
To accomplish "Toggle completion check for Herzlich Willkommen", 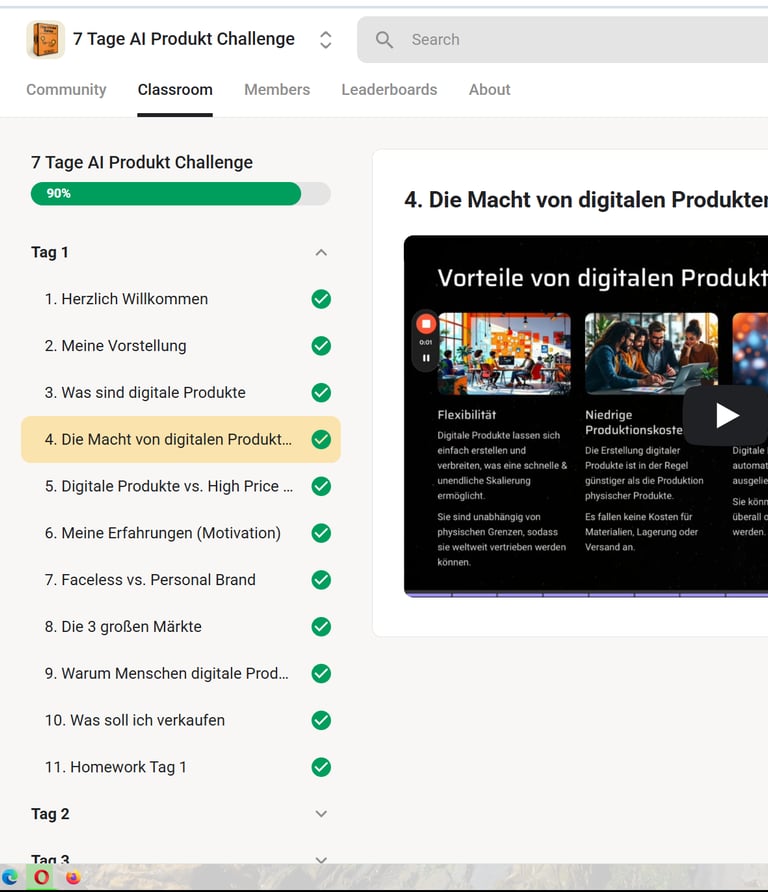I will pyautogui.click(x=321, y=299).
